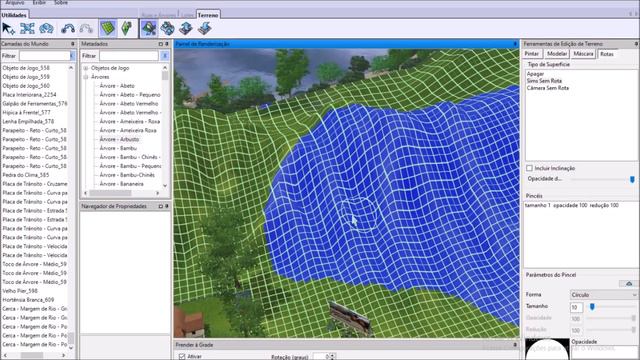Click the blue cloud-shaped rotate tool icon

[x=47, y=29]
